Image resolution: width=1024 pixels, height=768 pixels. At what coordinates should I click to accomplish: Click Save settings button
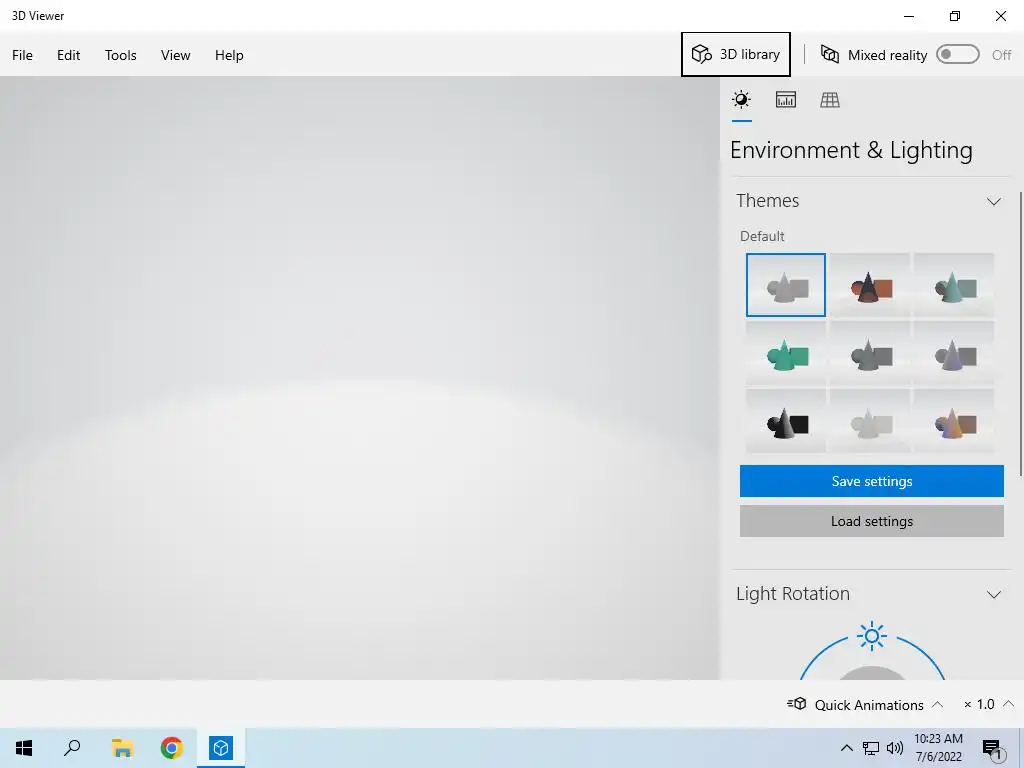click(x=871, y=481)
